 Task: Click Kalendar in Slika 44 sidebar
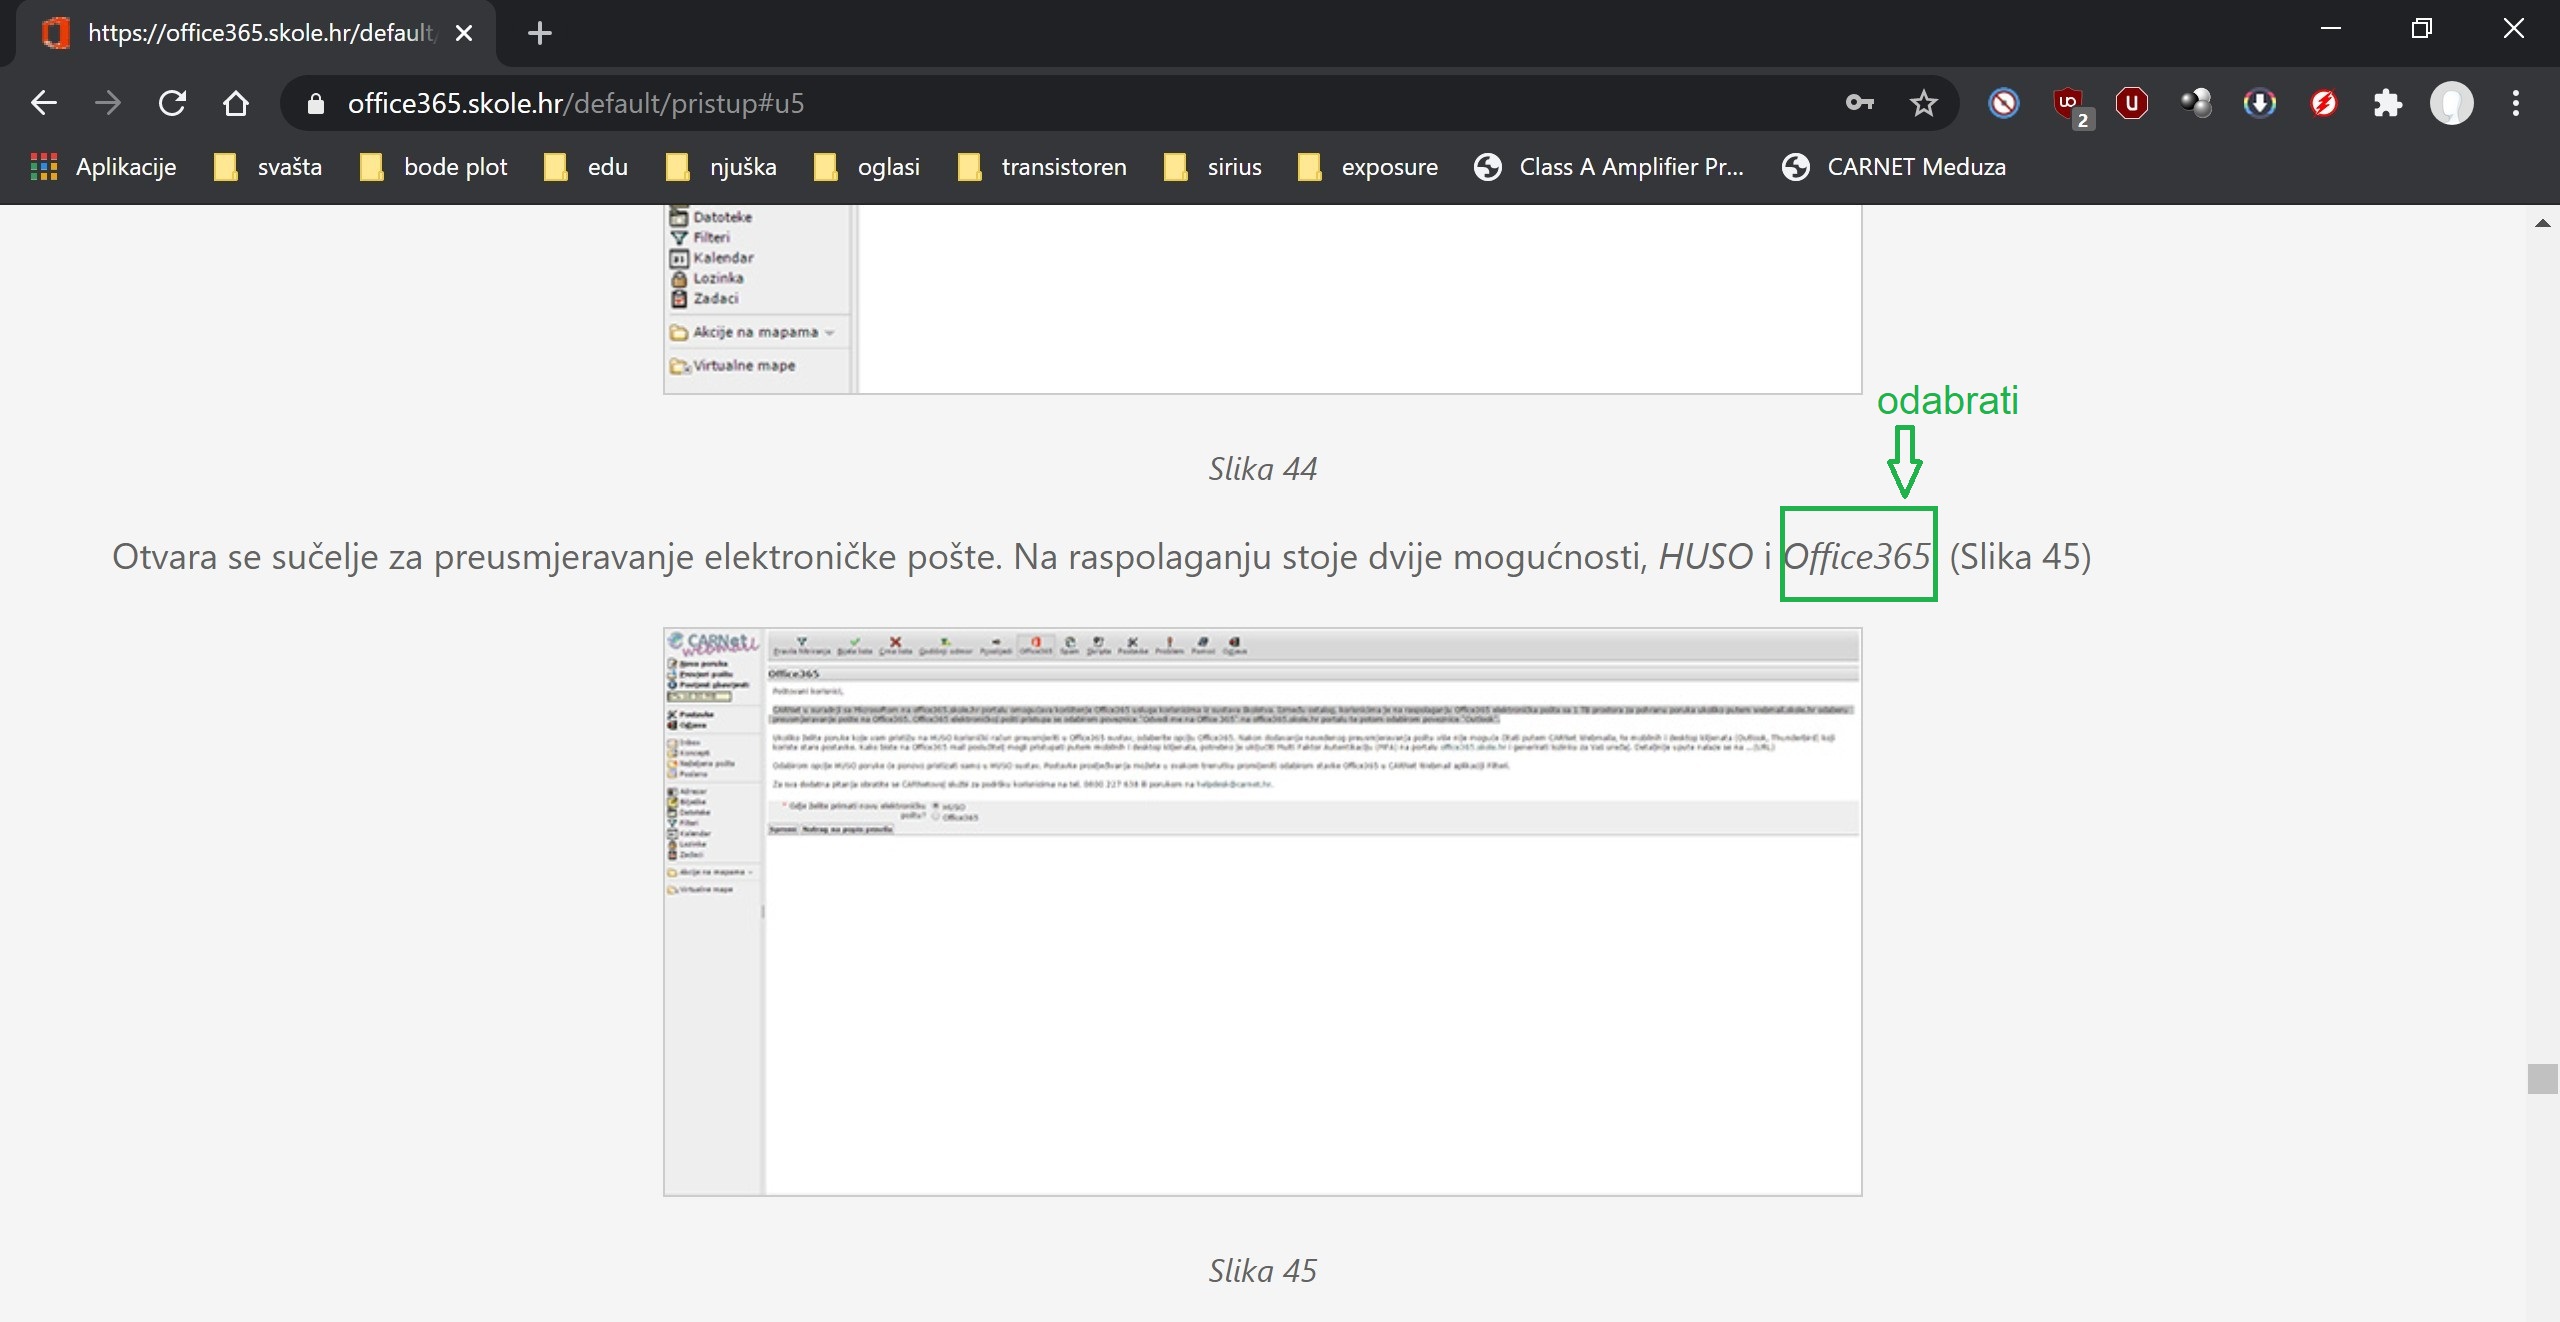pyautogui.click(x=712, y=258)
